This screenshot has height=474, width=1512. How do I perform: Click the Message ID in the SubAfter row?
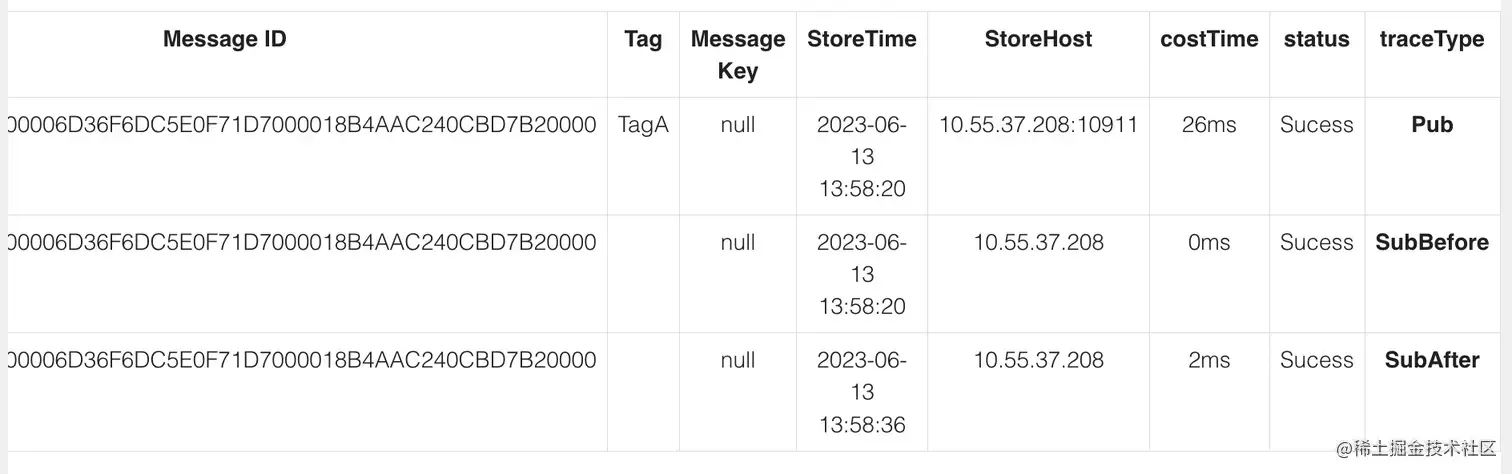302,361
